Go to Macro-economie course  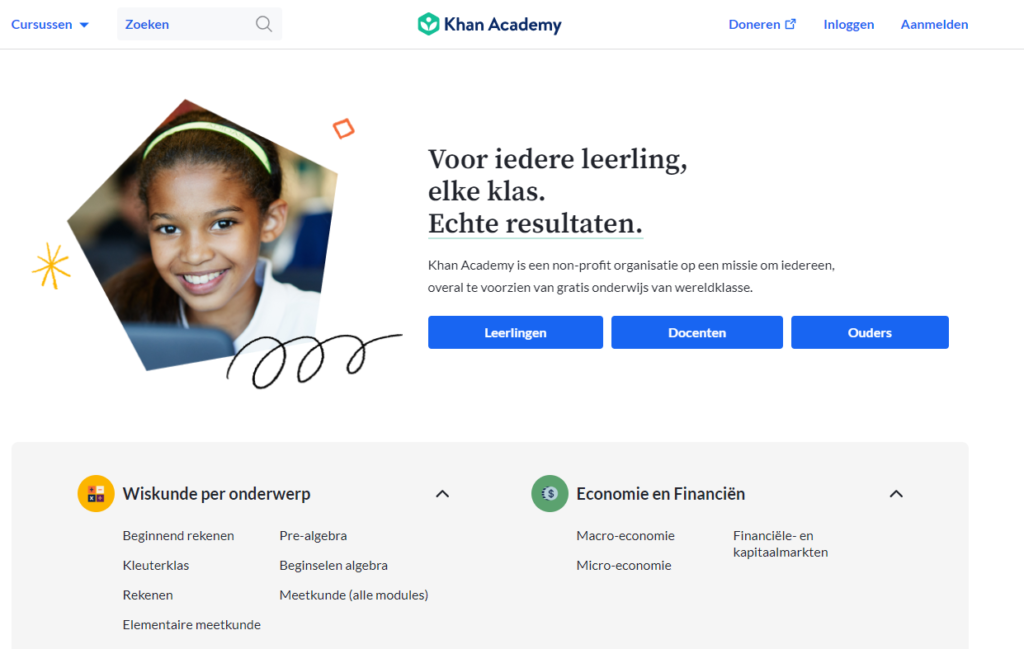tap(625, 535)
